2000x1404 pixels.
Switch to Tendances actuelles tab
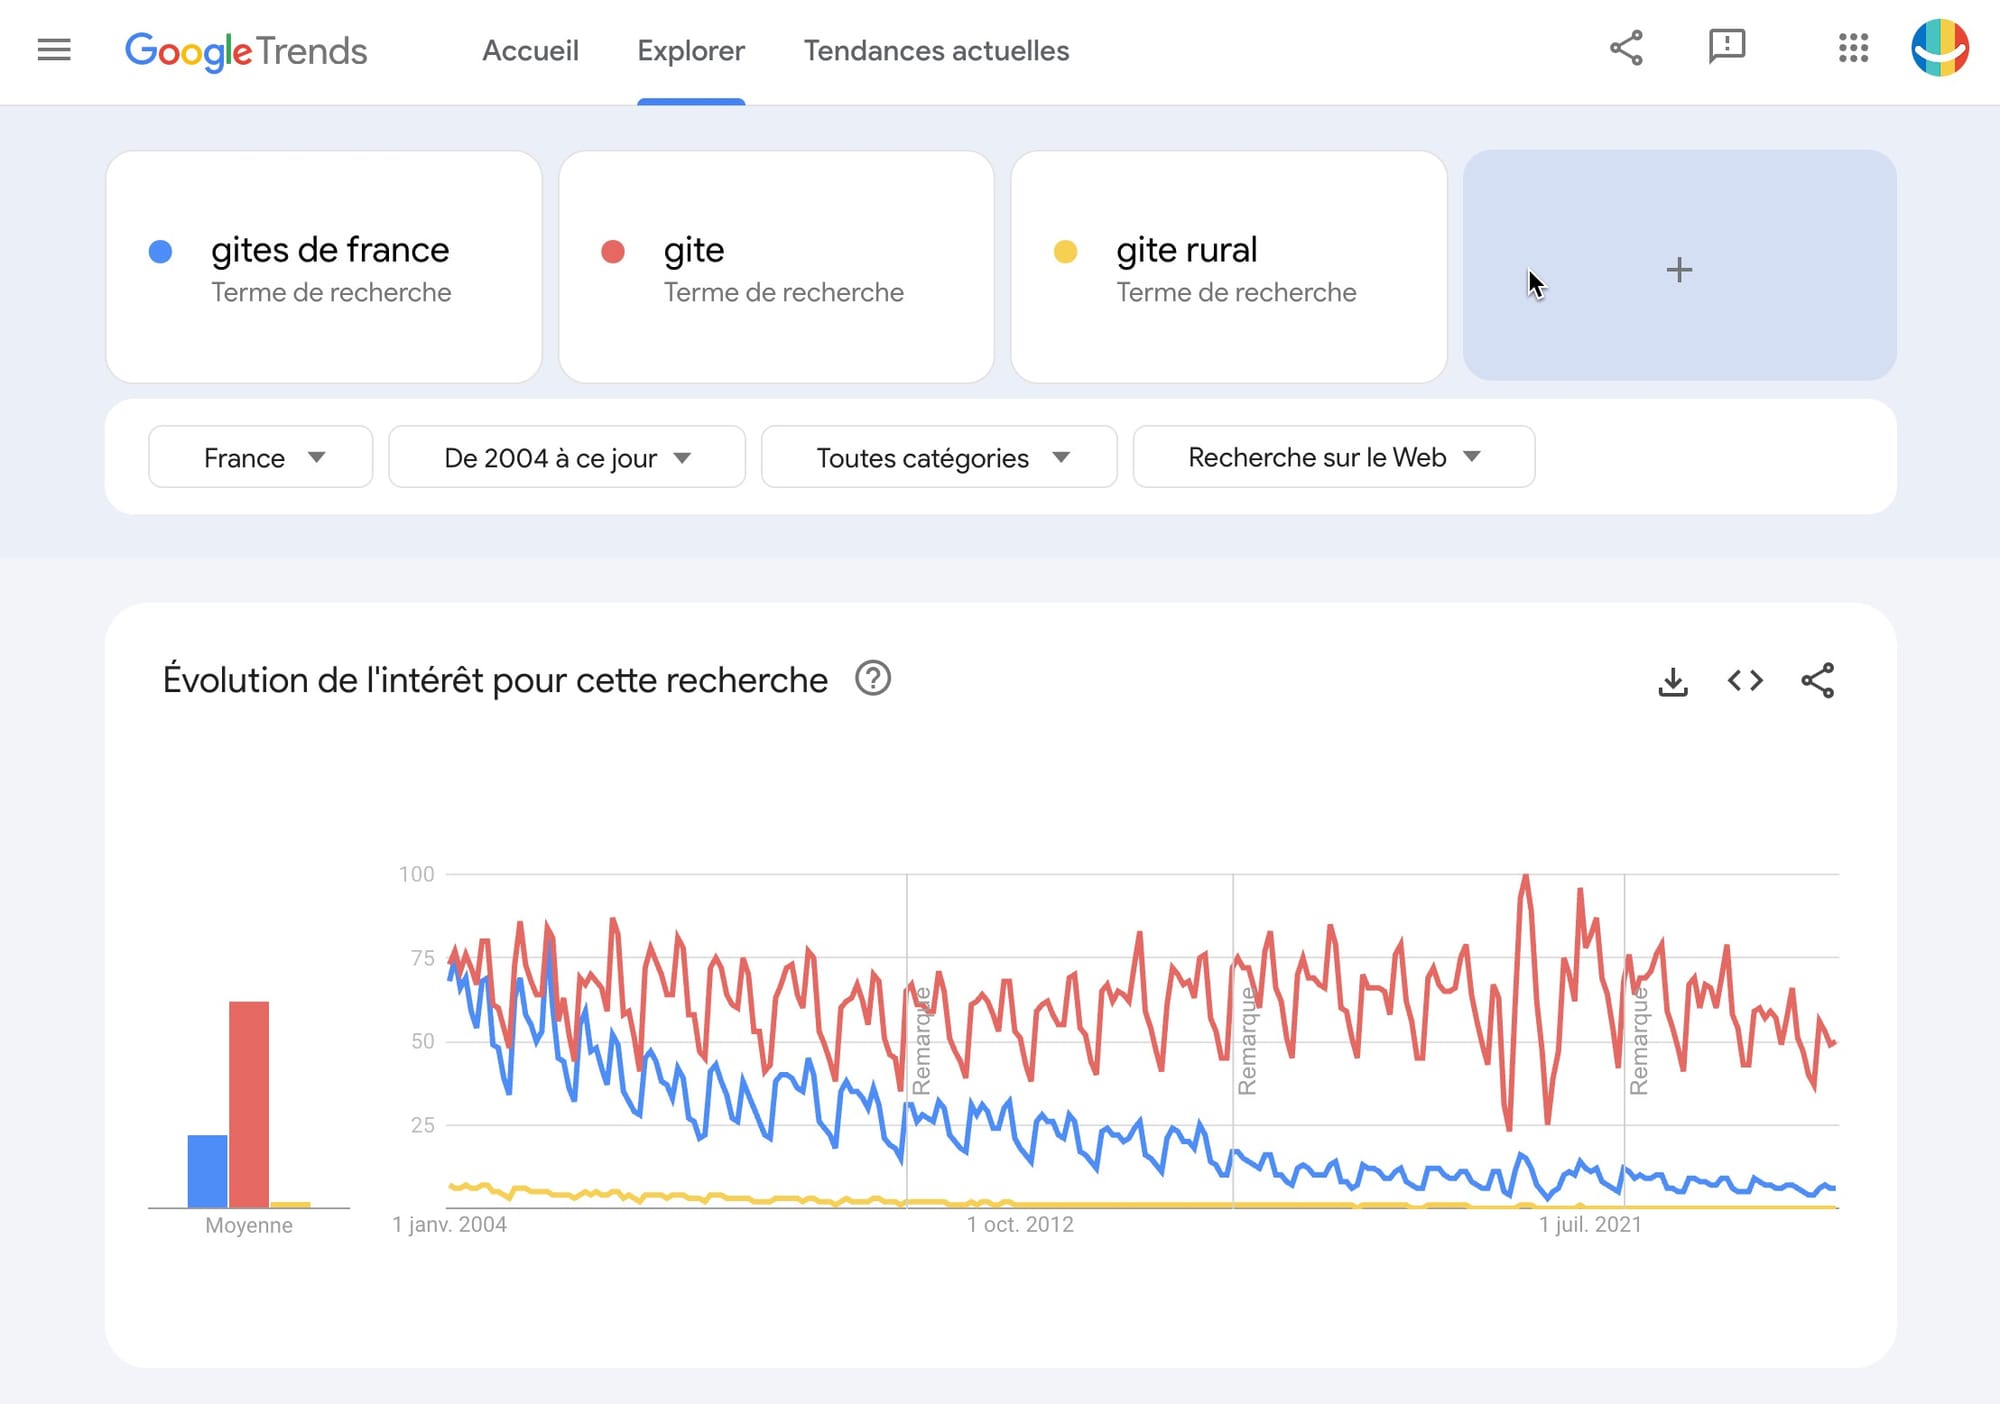[x=936, y=51]
